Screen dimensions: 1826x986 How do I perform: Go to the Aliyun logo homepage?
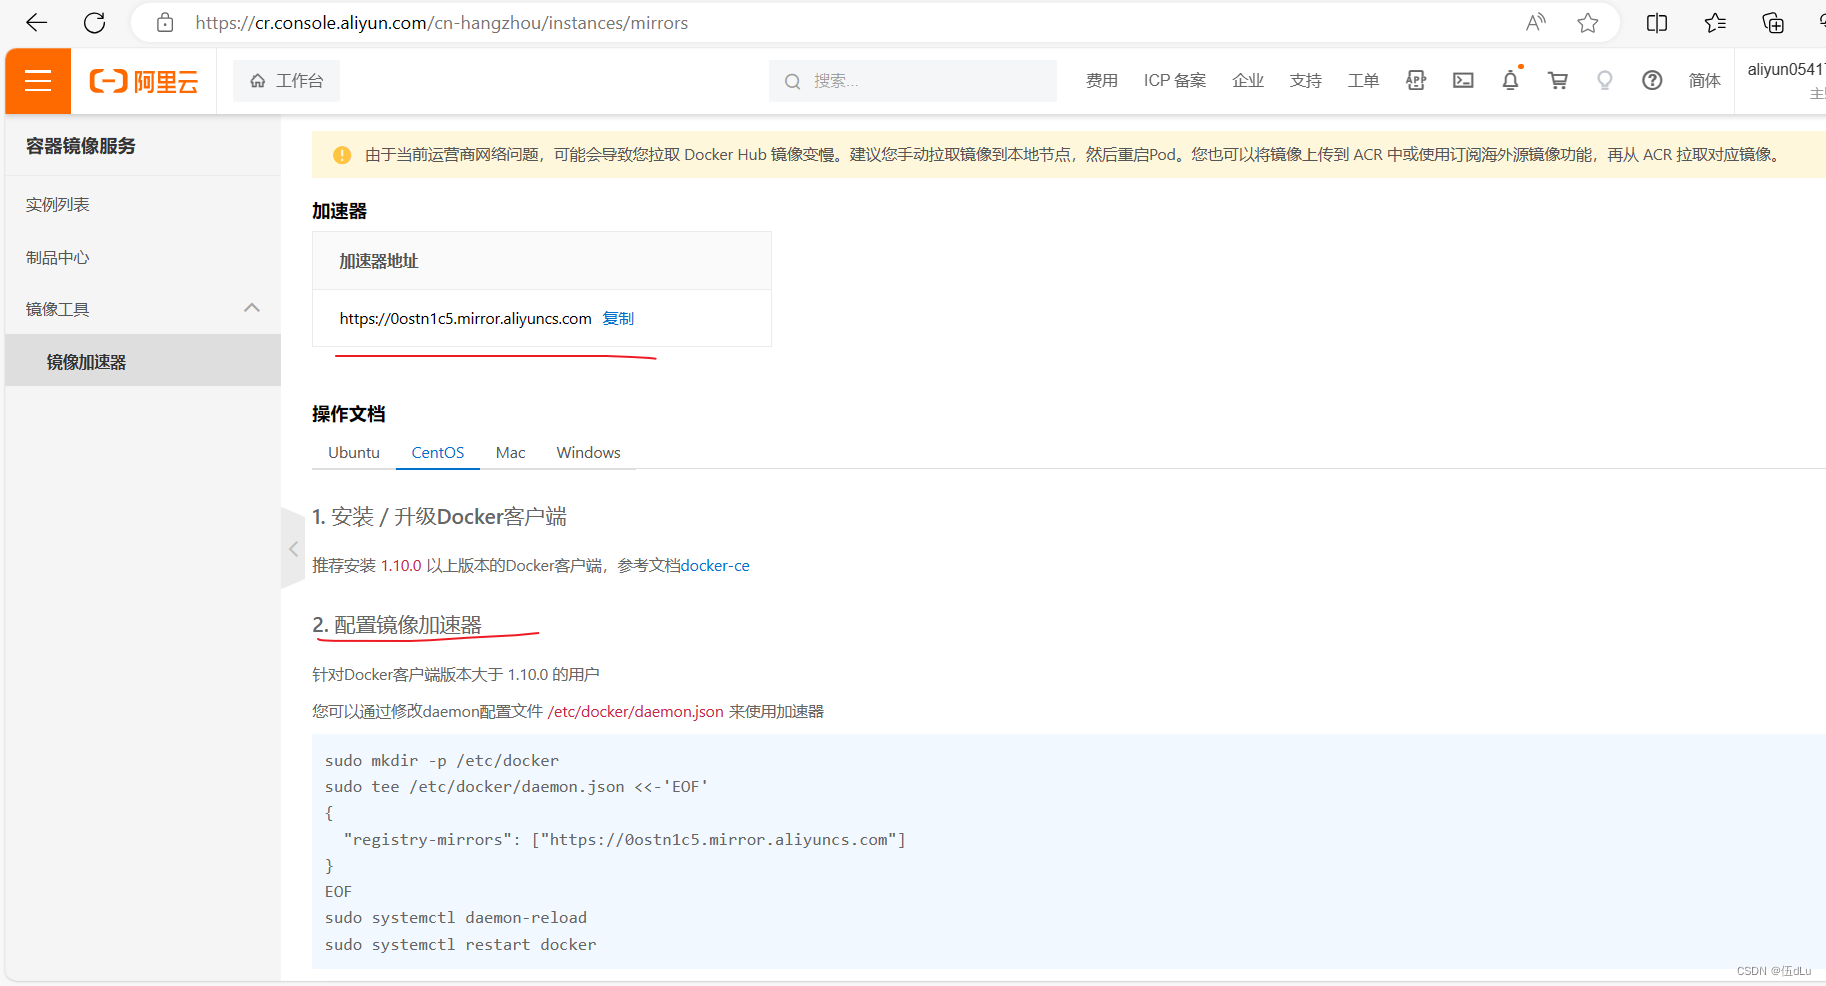(x=144, y=81)
